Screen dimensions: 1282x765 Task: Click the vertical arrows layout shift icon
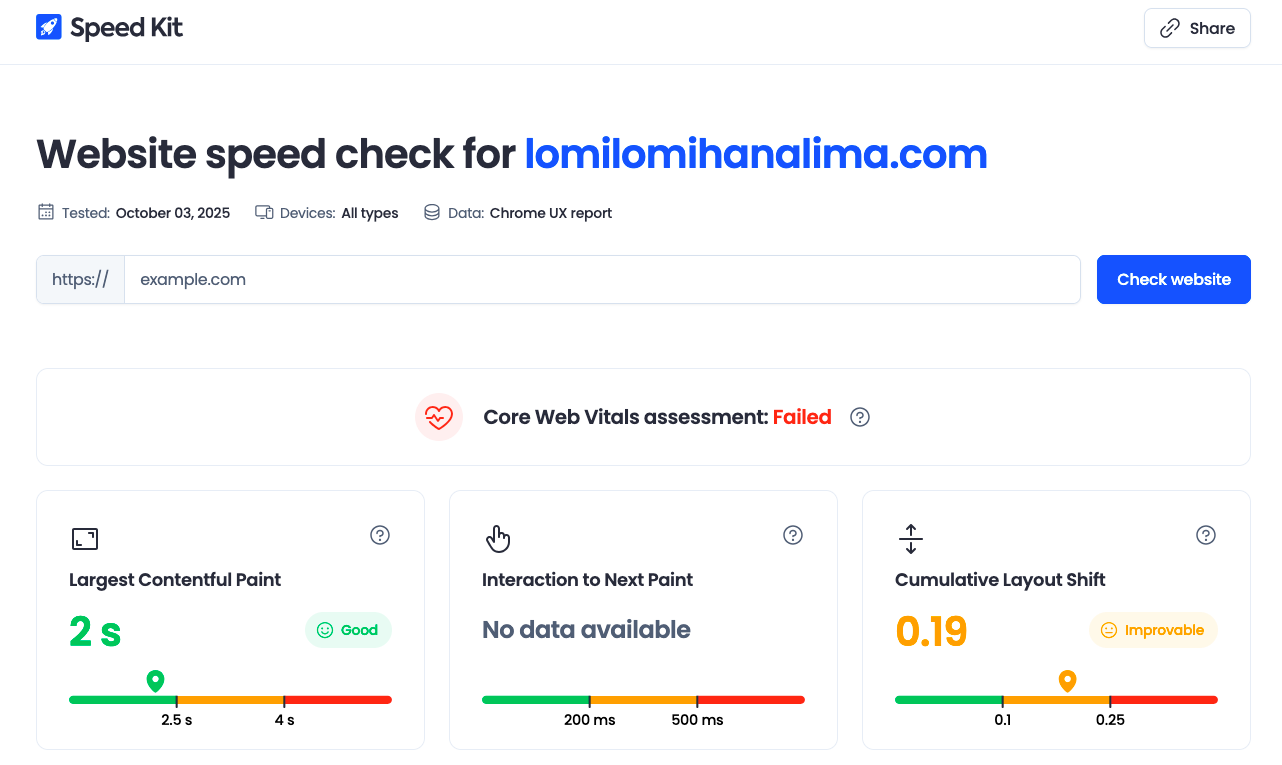tap(911, 539)
